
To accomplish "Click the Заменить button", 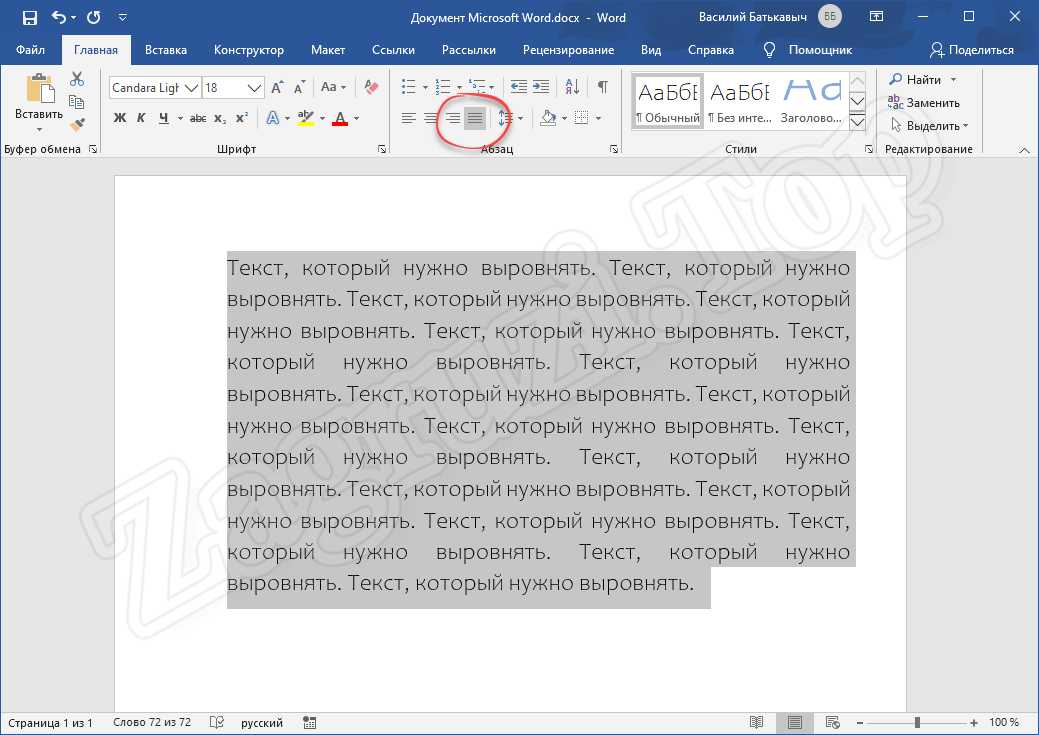I will [x=924, y=103].
